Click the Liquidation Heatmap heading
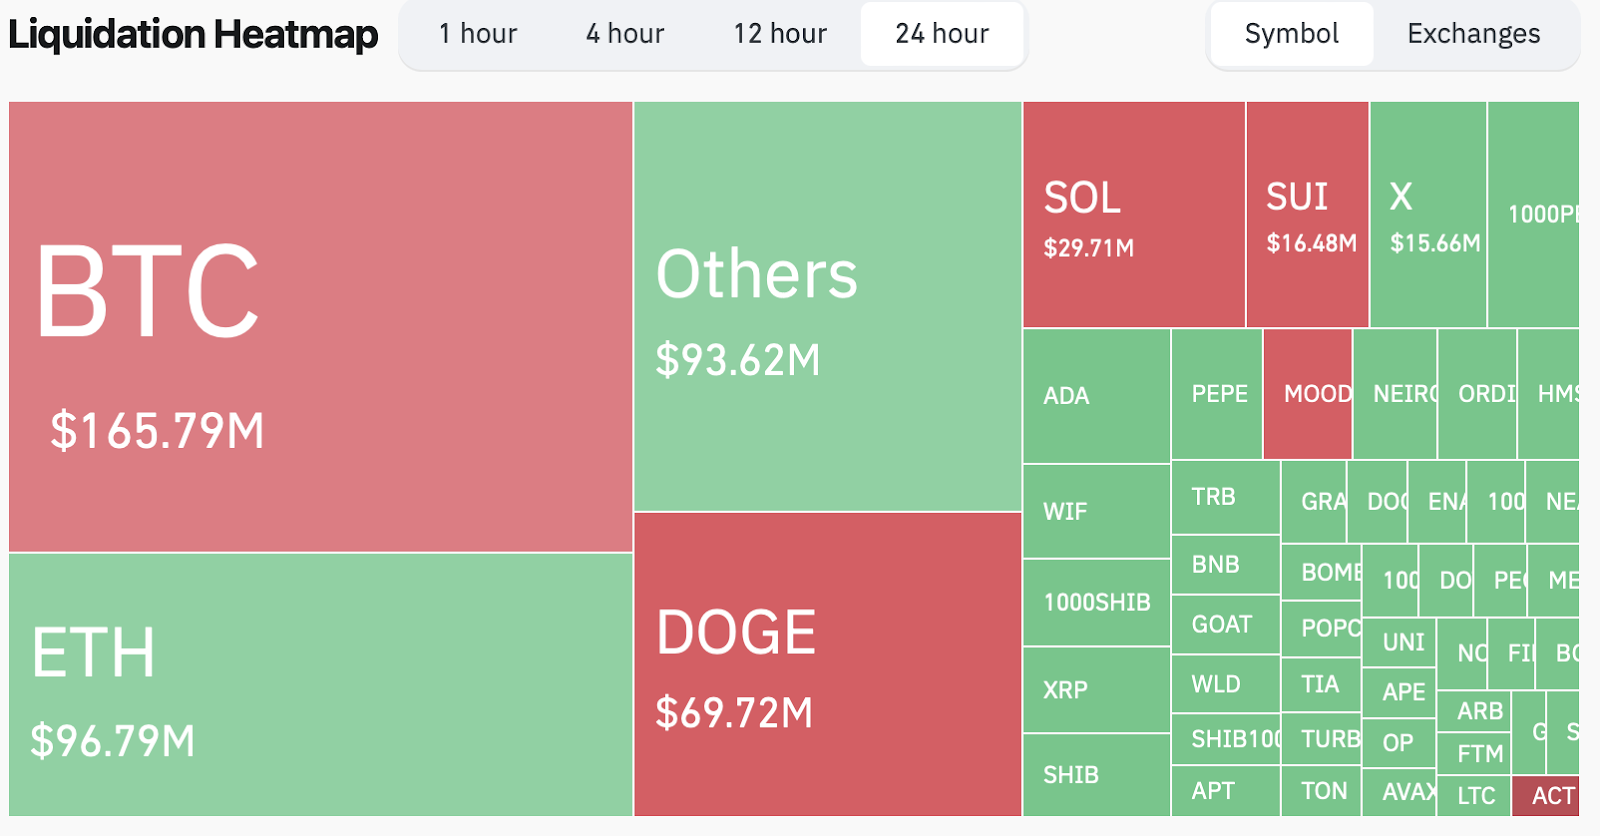1600x836 pixels. coord(193,34)
